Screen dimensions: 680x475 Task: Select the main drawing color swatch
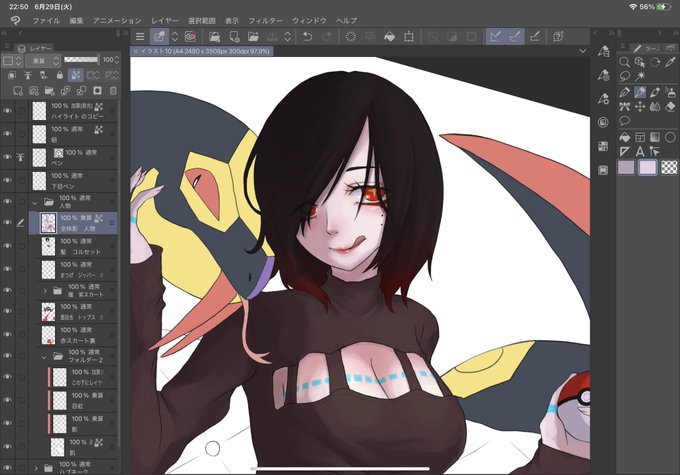pyautogui.click(x=625, y=167)
